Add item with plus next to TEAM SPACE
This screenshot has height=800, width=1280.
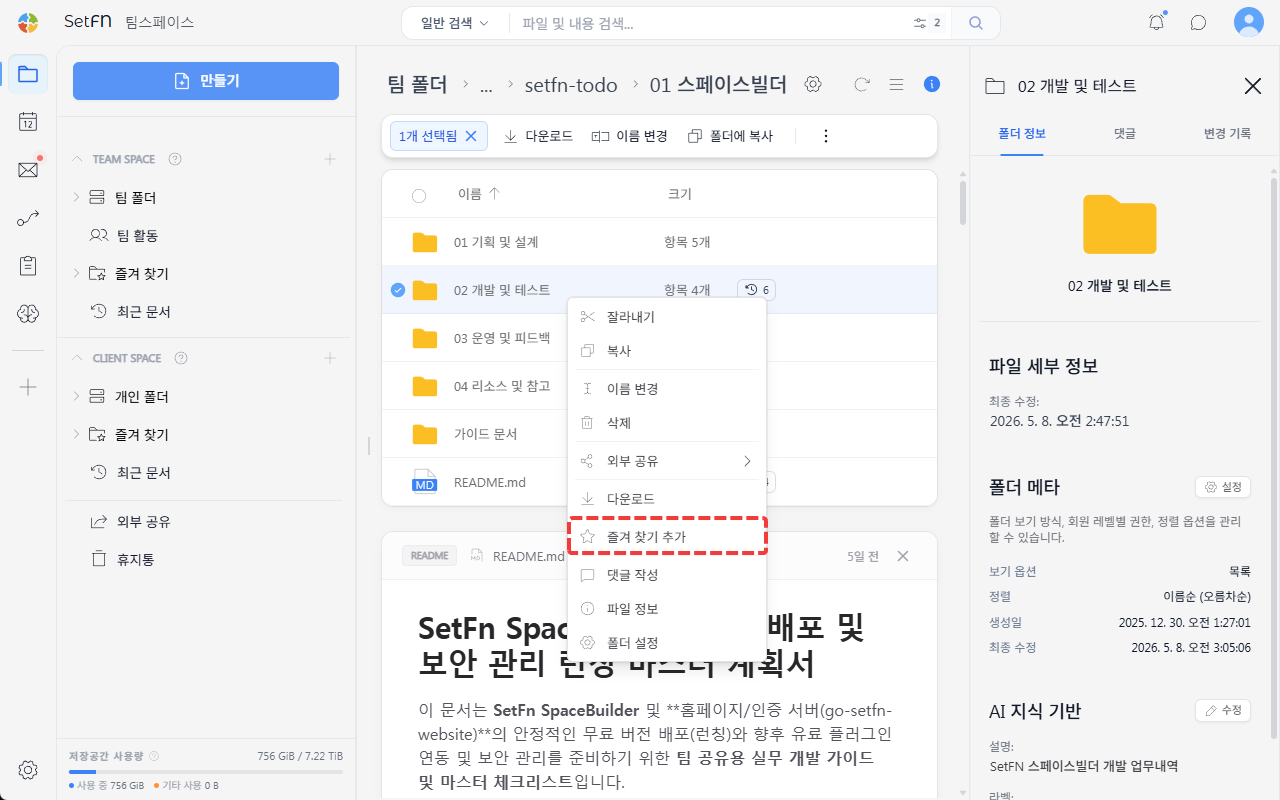pyautogui.click(x=330, y=159)
